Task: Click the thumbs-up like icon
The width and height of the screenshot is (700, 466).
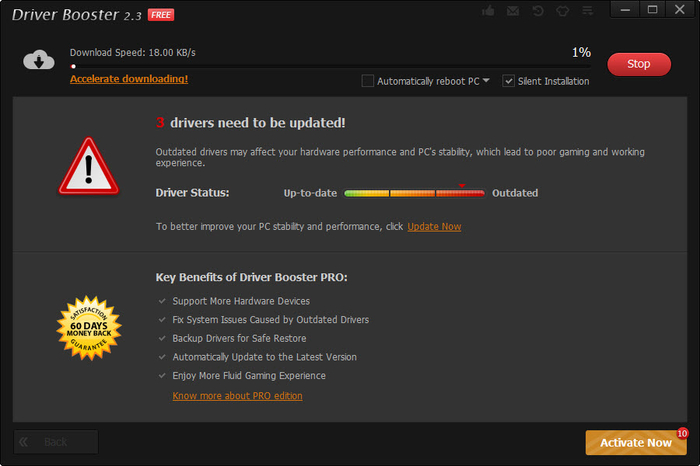Action: point(488,10)
